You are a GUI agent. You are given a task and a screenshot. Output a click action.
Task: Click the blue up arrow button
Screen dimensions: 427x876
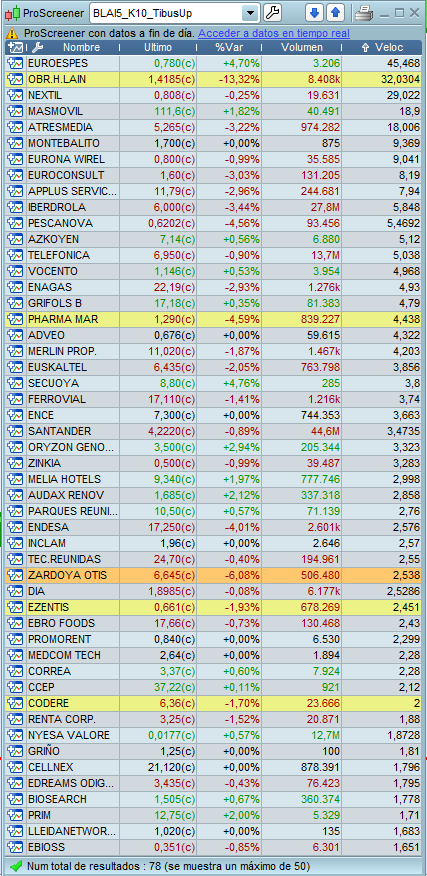335,13
